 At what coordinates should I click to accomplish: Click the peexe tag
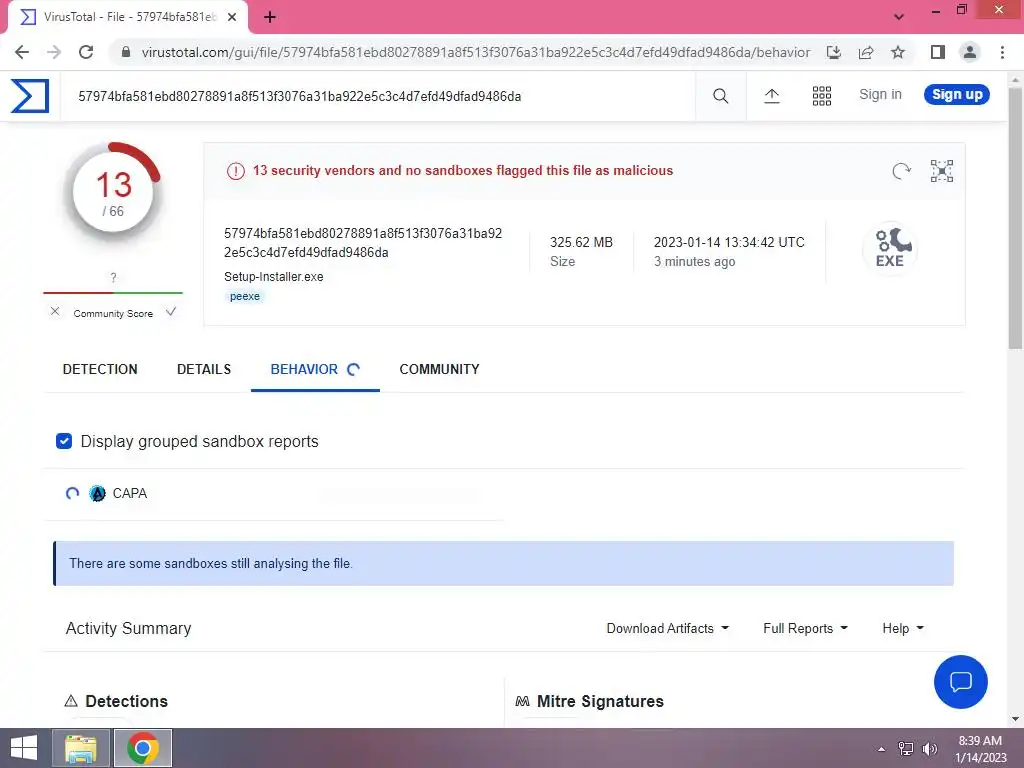coord(245,296)
